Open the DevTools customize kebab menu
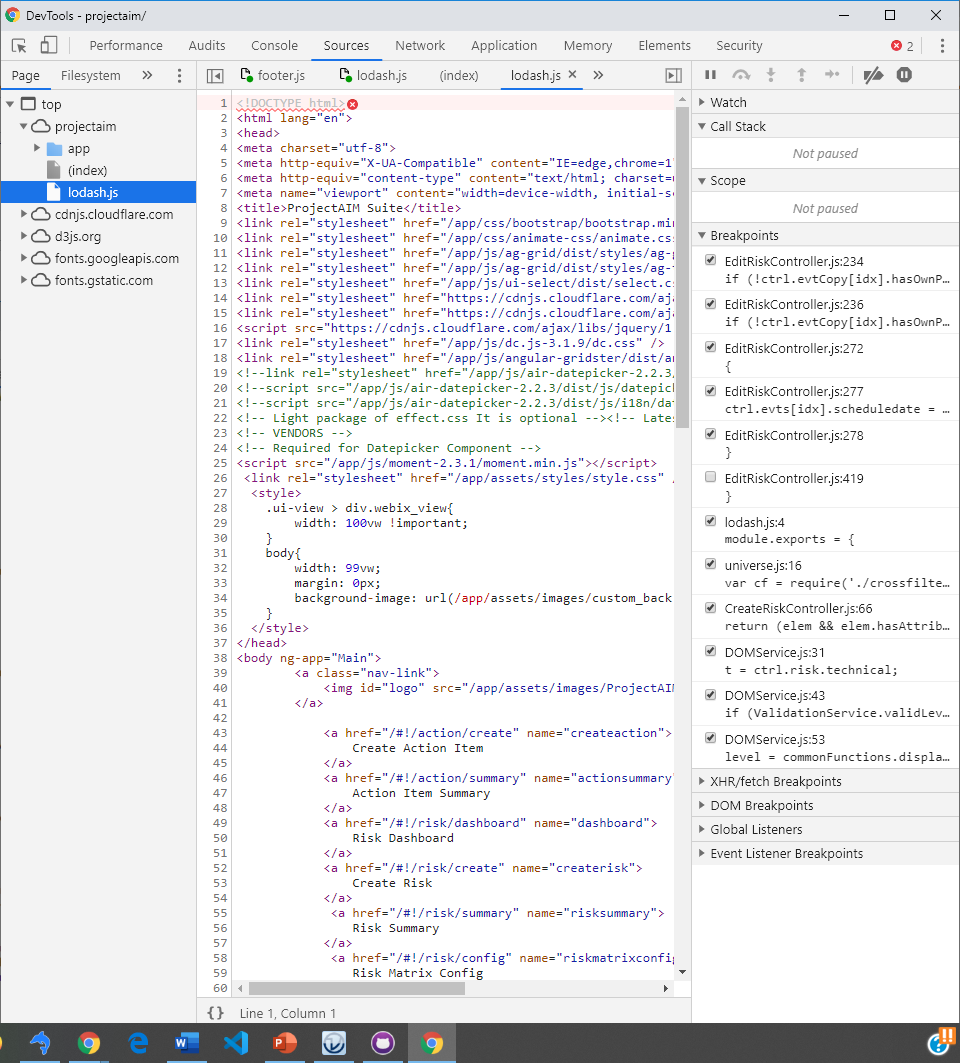This screenshot has height=1063, width=960. [x=942, y=45]
